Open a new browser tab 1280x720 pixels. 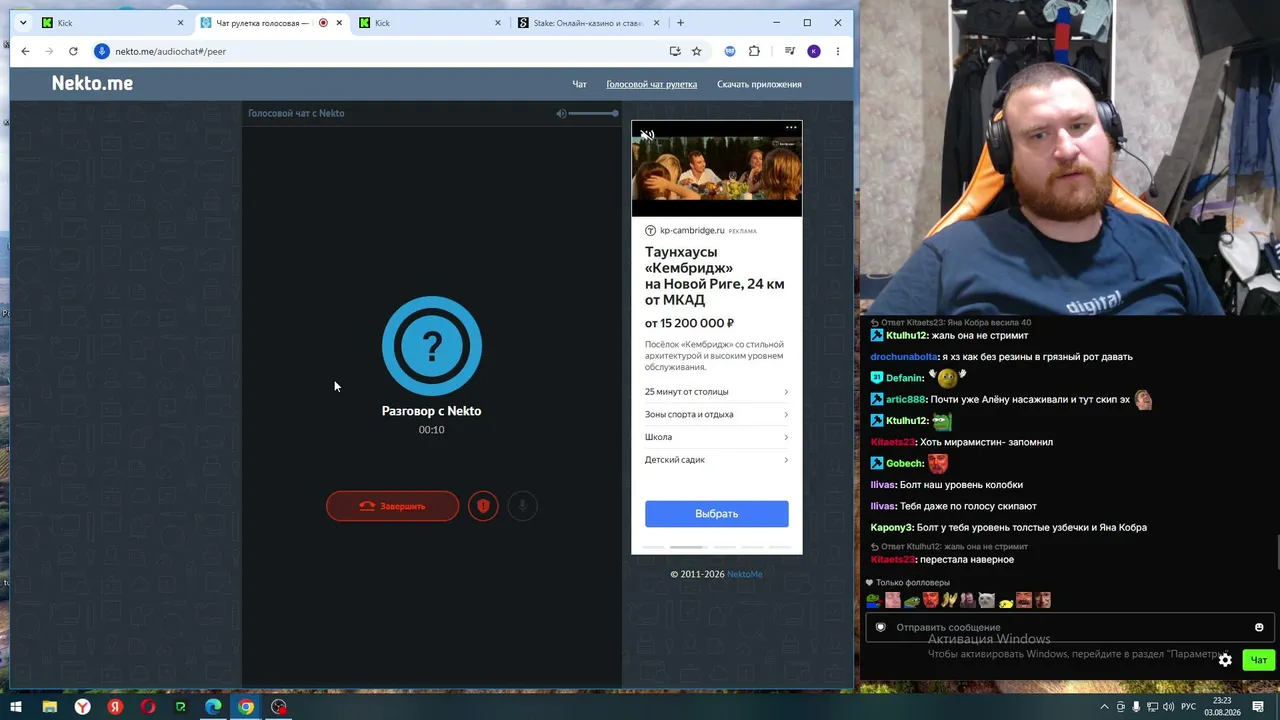pyautogui.click(x=680, y=22)
